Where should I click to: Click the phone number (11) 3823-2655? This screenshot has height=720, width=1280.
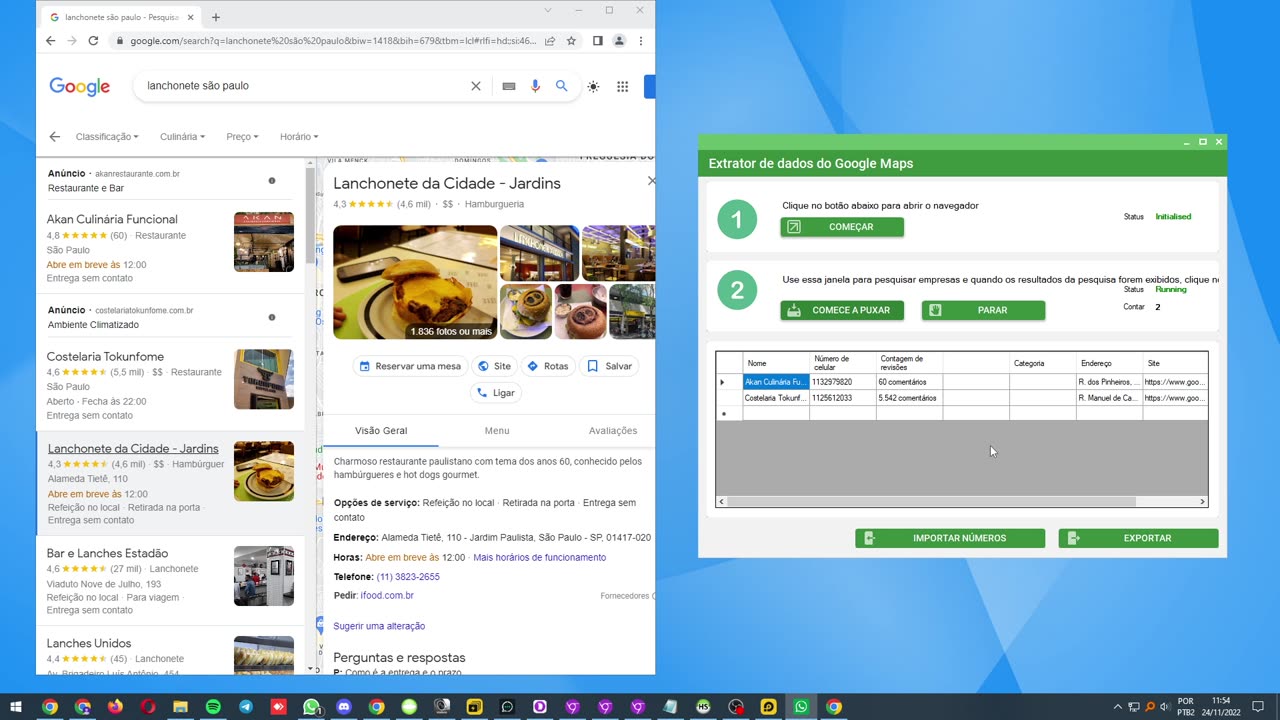[408, 577]
